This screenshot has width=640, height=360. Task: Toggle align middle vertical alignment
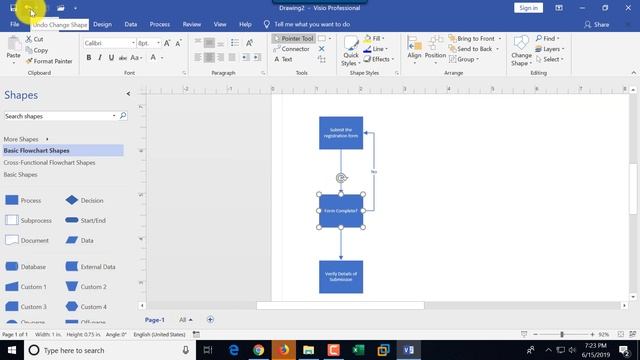click(x=209, y=42)
